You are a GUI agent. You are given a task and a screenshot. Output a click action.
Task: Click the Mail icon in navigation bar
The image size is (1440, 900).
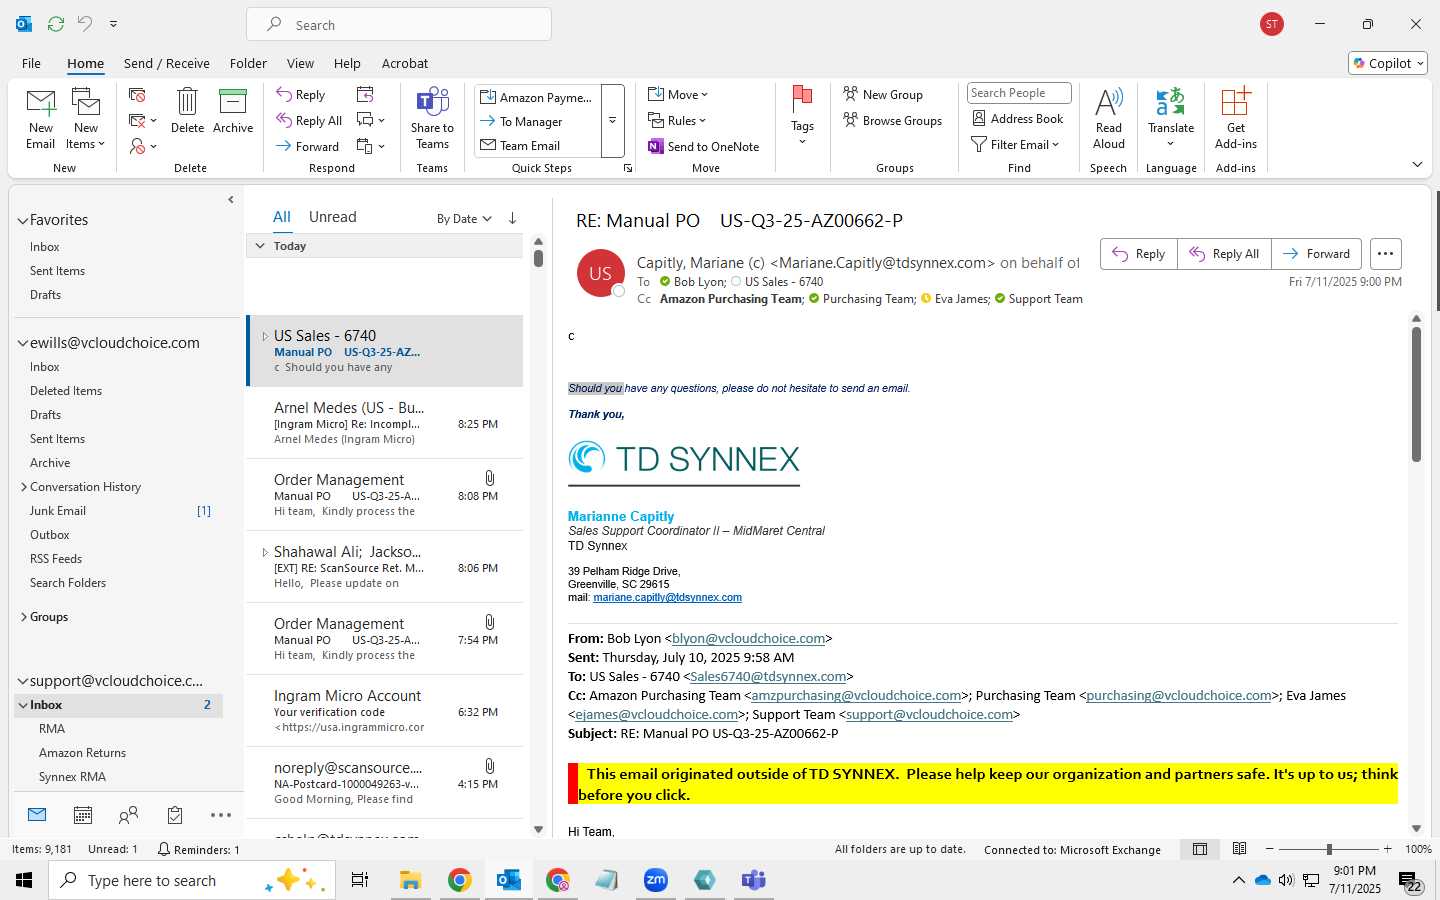[37, 814]
